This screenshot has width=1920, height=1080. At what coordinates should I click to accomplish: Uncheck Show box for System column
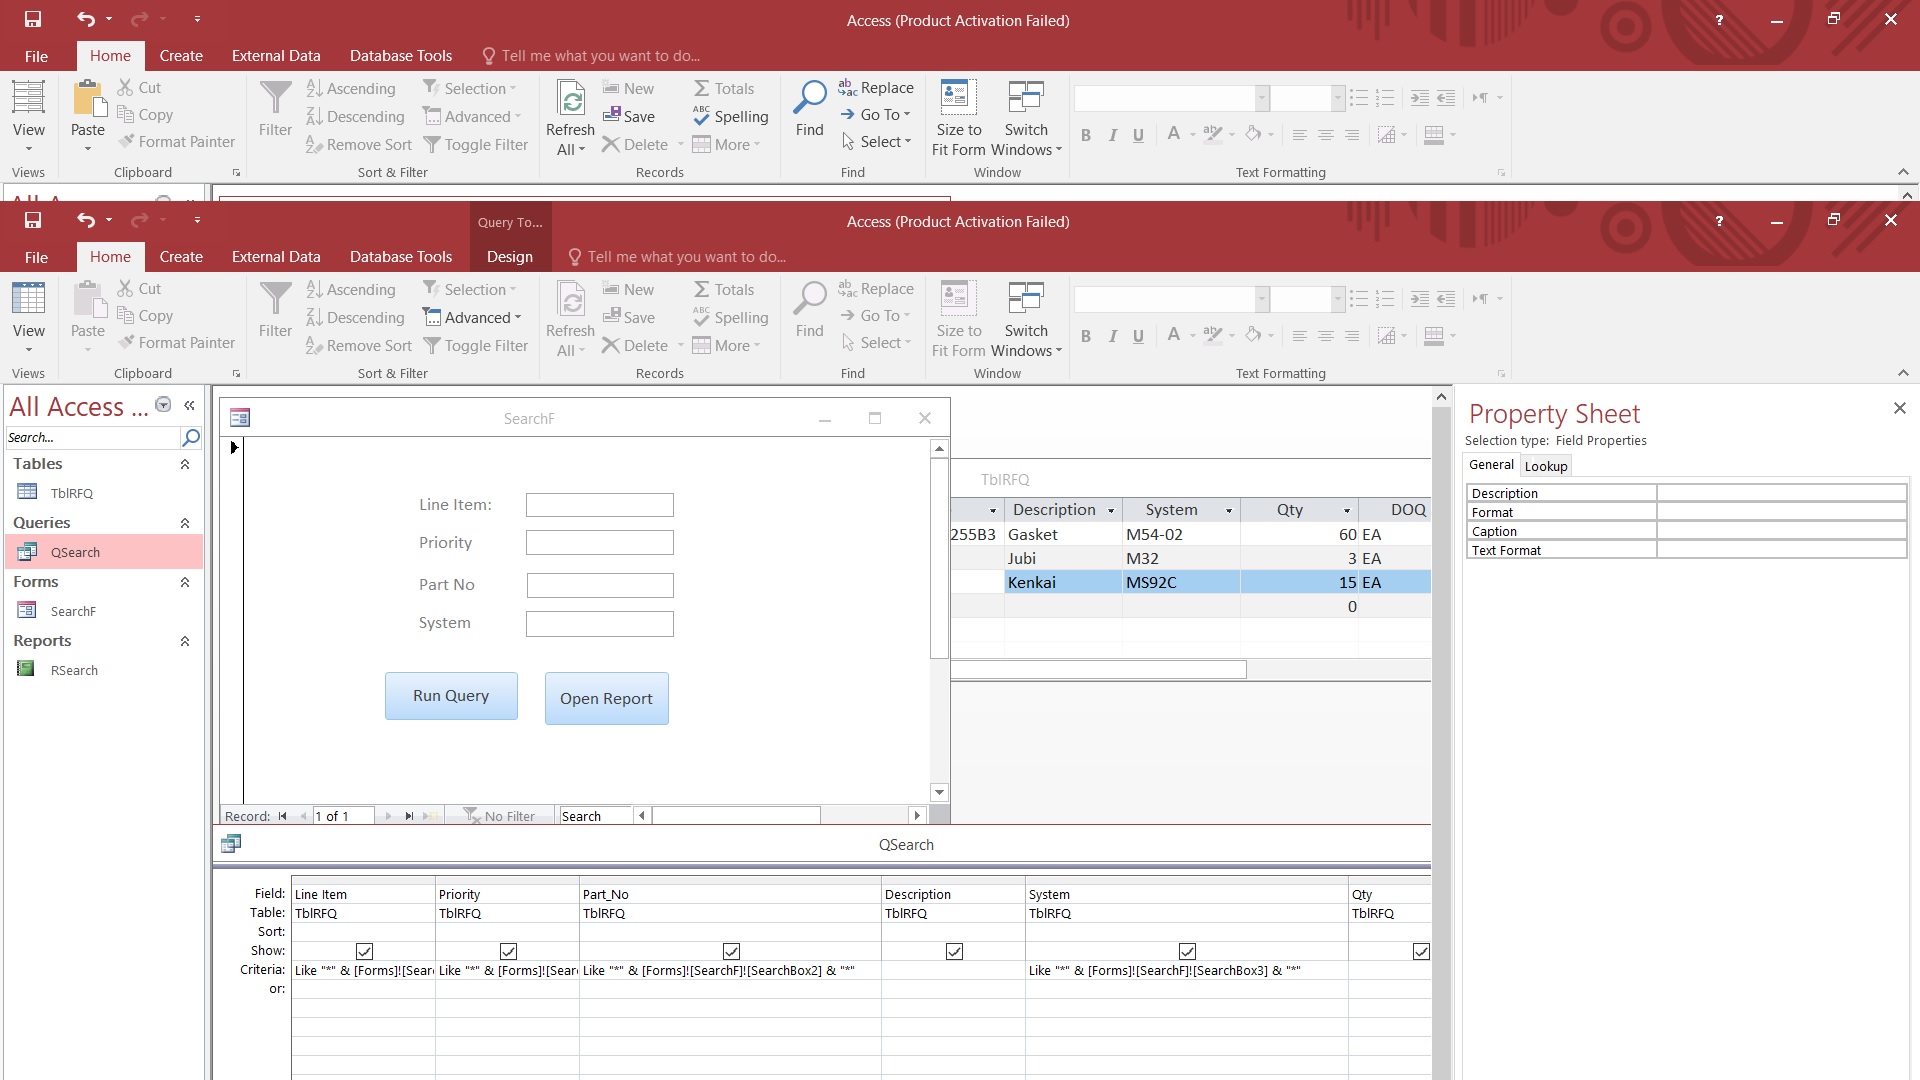coord(1187,951)
